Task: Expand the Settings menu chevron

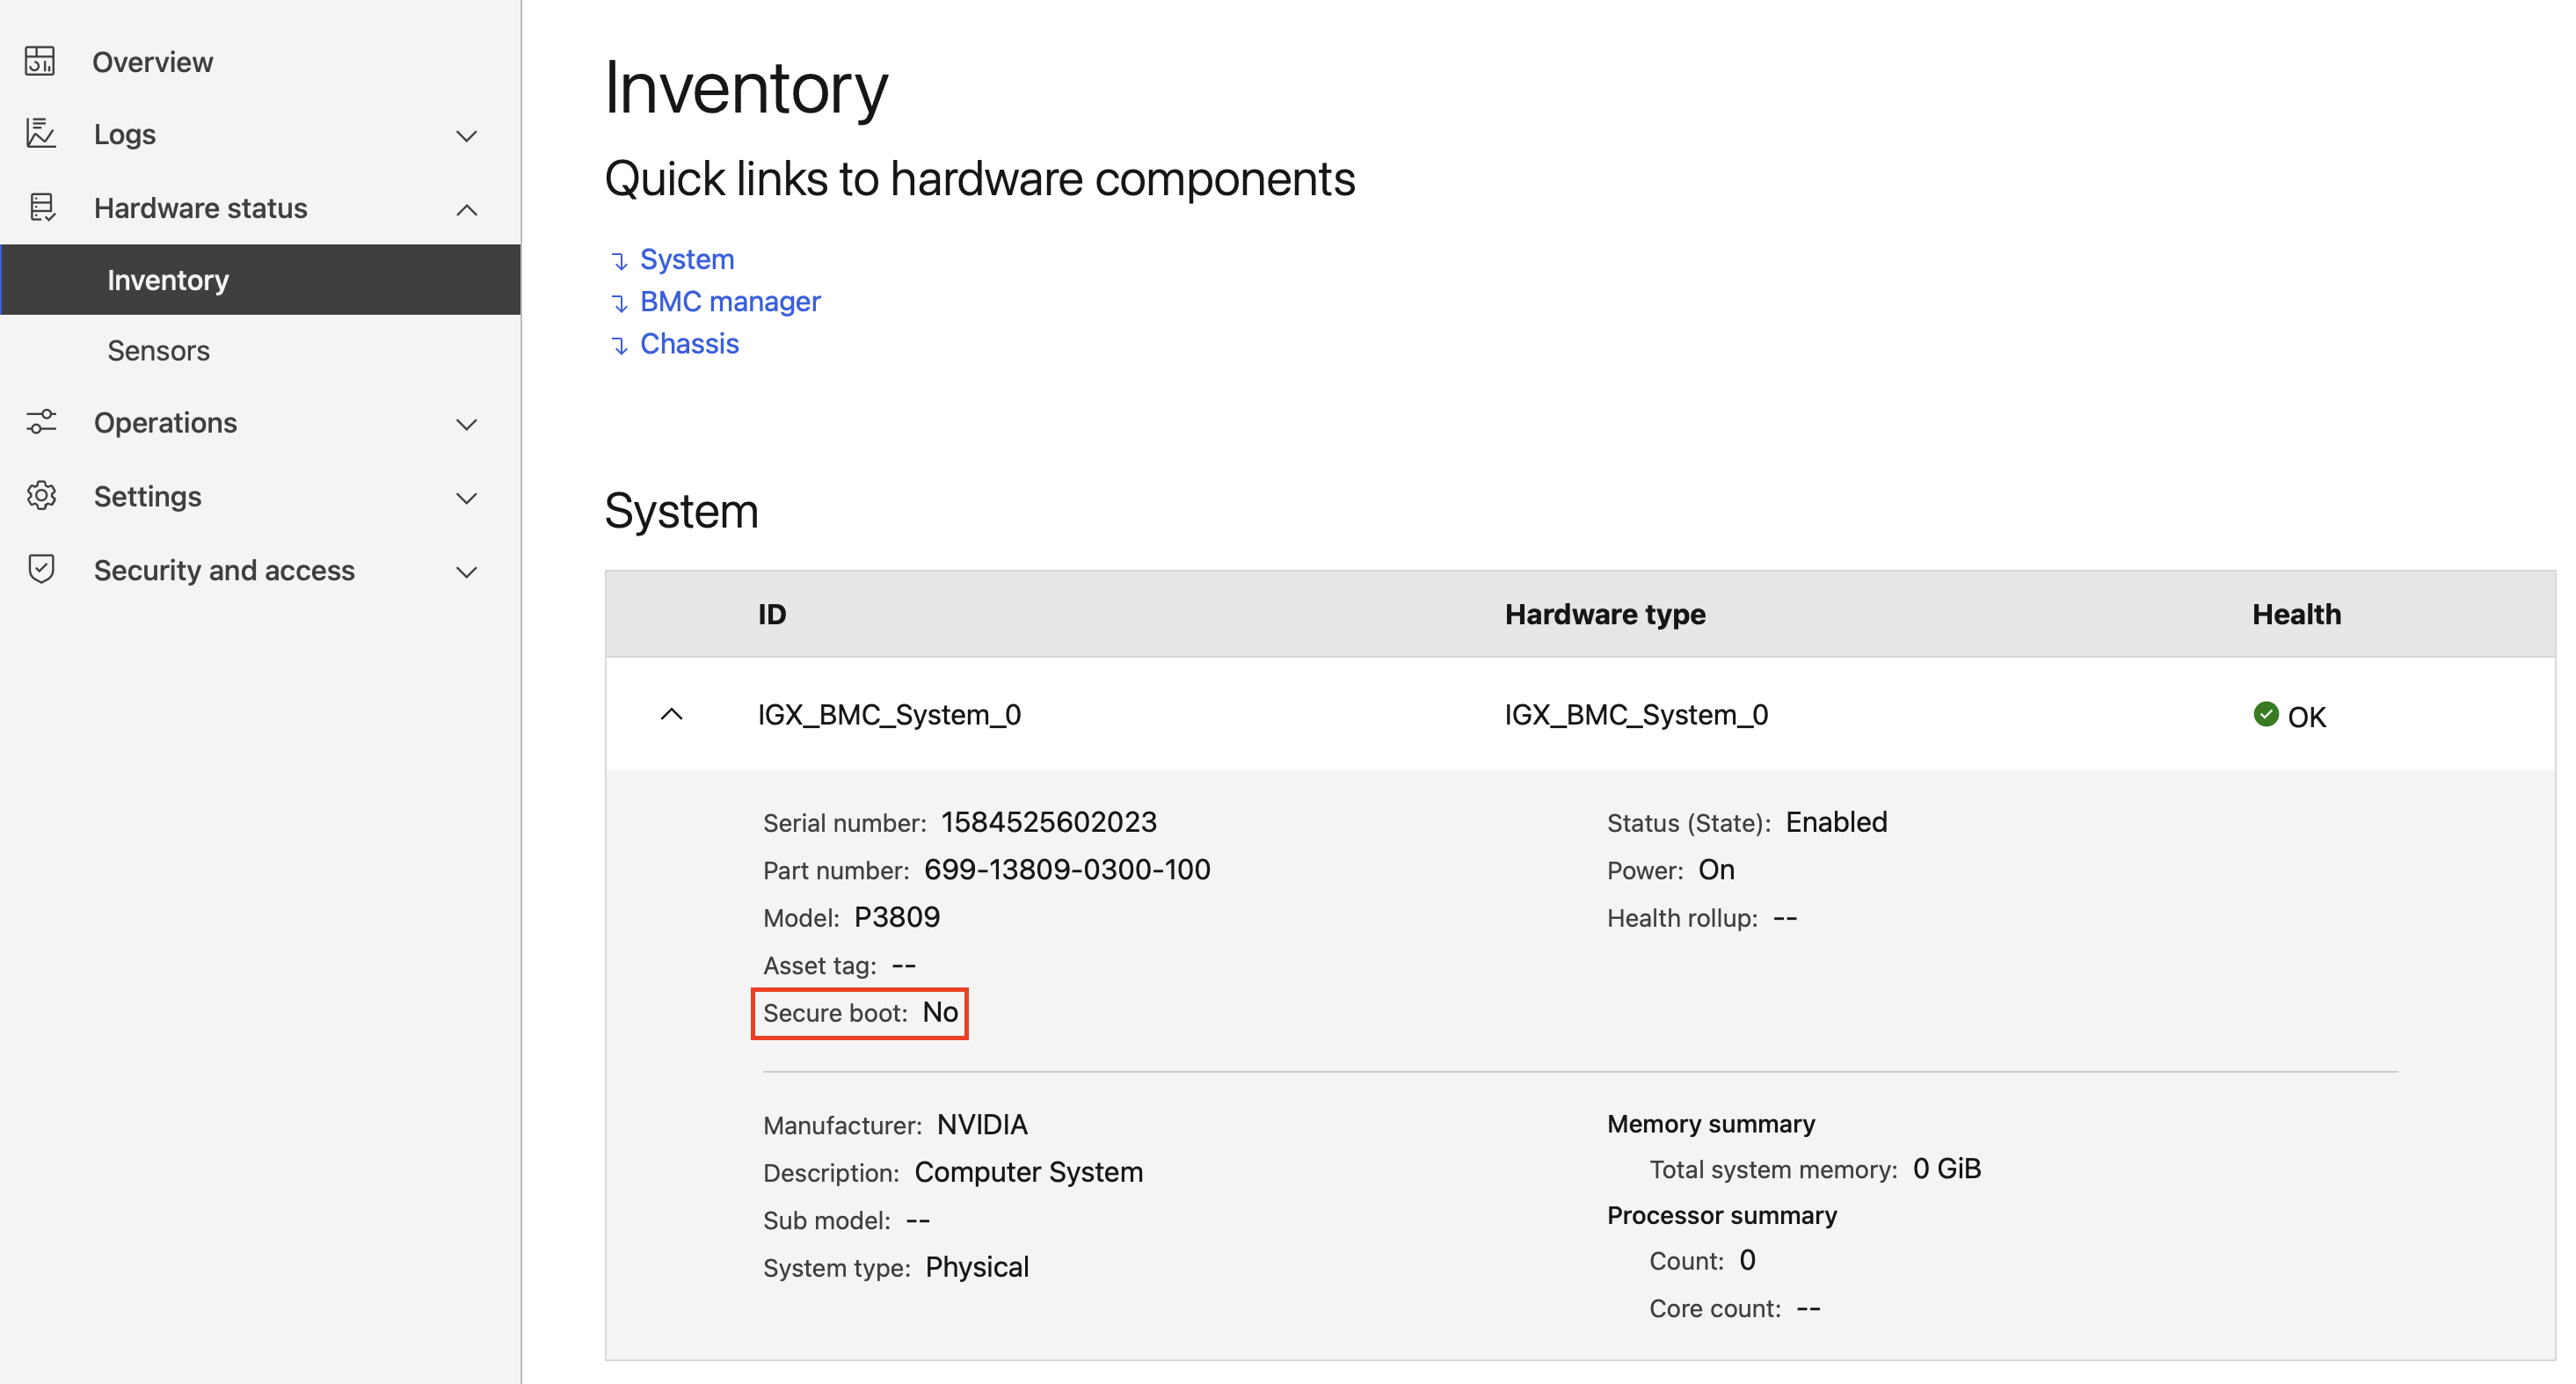Action: (x=466, y=498)
